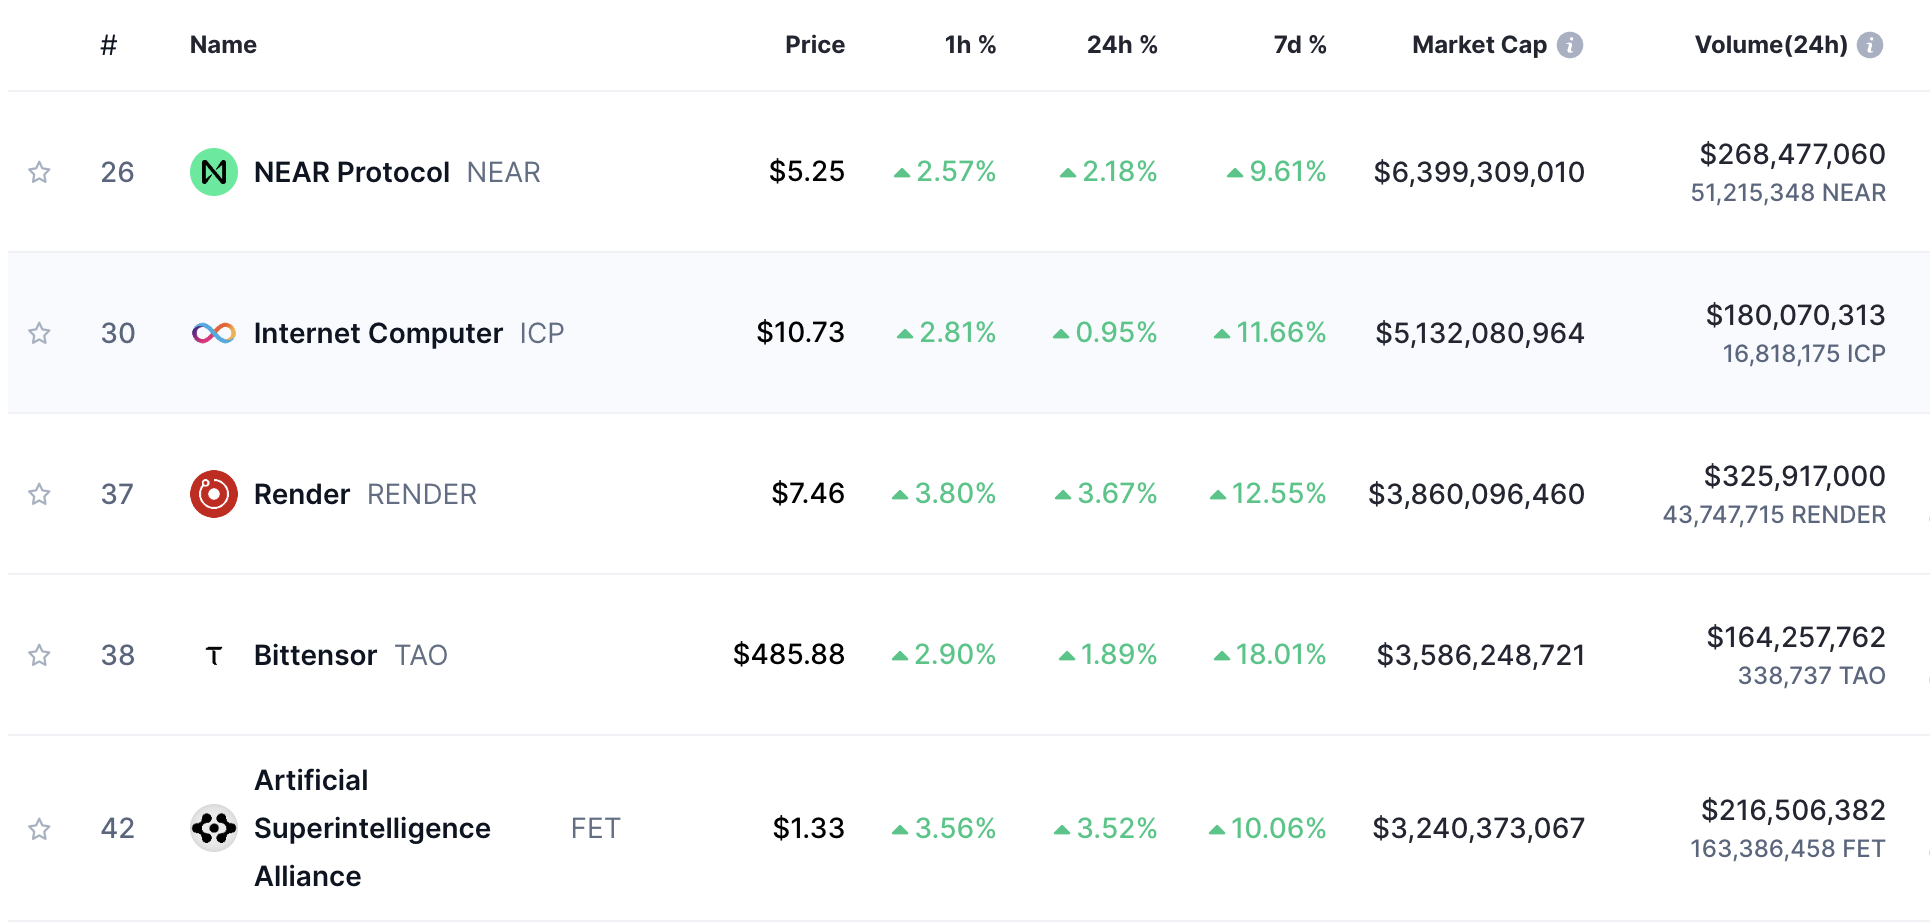
Task: Sort the table by Price column
Action: (x=814, y=45)
